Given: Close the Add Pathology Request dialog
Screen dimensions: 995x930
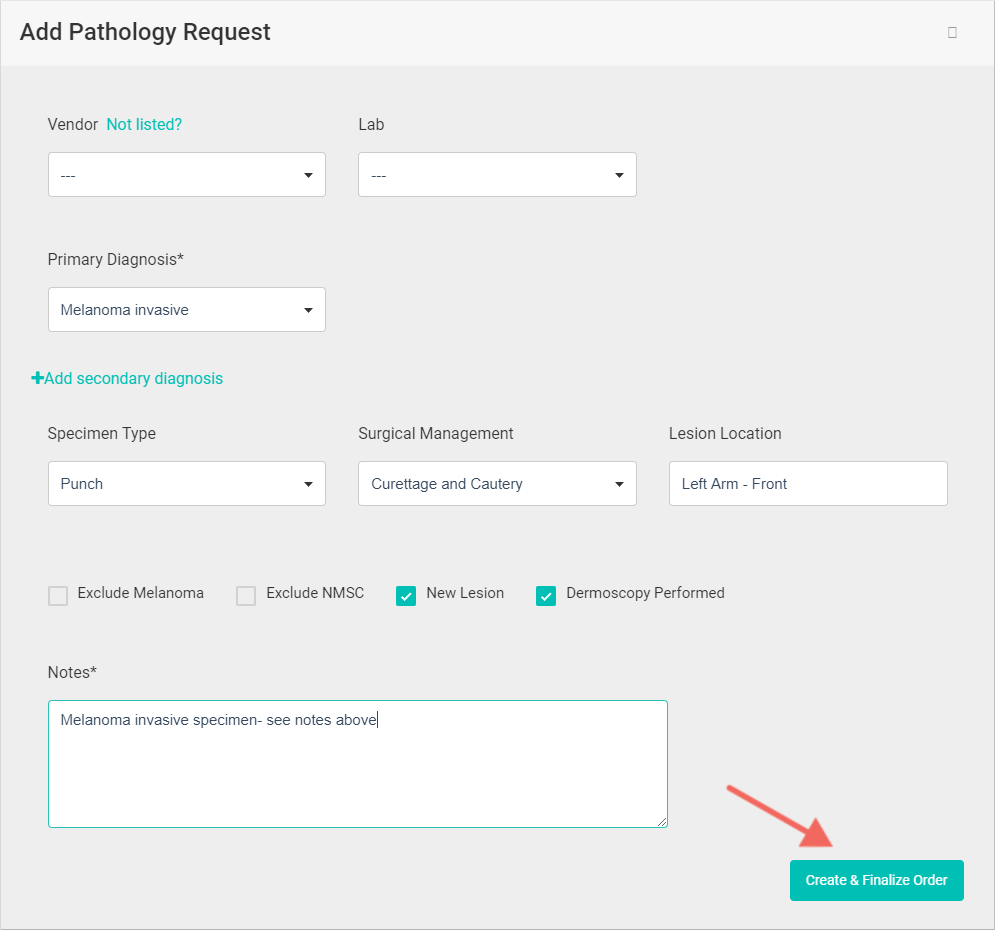Looking at the screenshot, I should tap(952, 32).
